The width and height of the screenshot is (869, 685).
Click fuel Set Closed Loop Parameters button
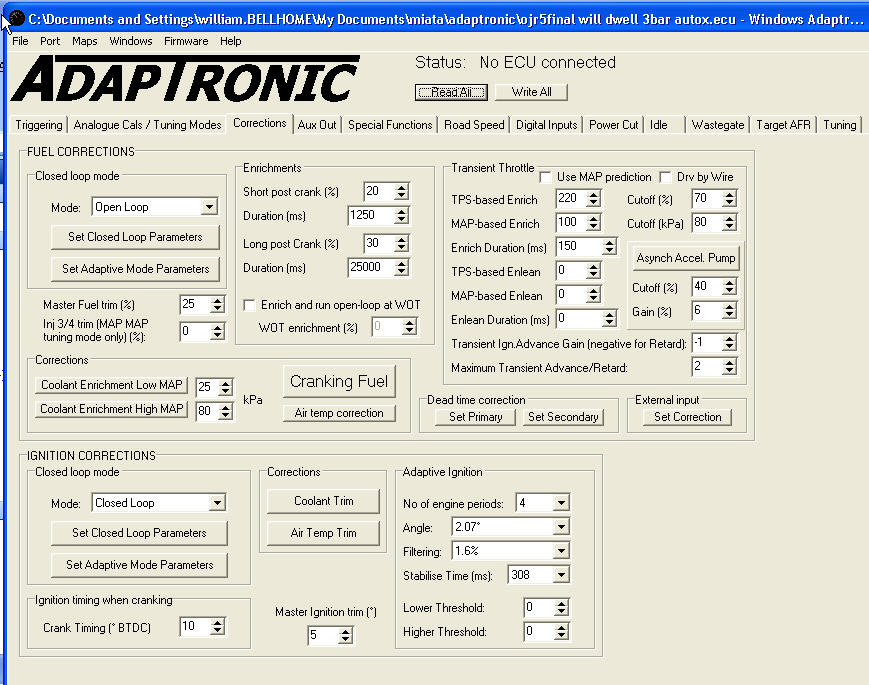click(x=135, y=237)
